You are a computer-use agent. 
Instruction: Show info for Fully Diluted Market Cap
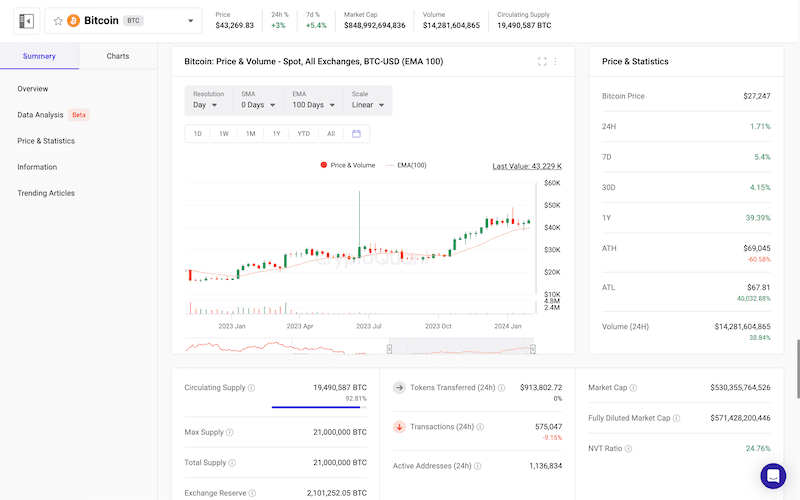[677, 418]
